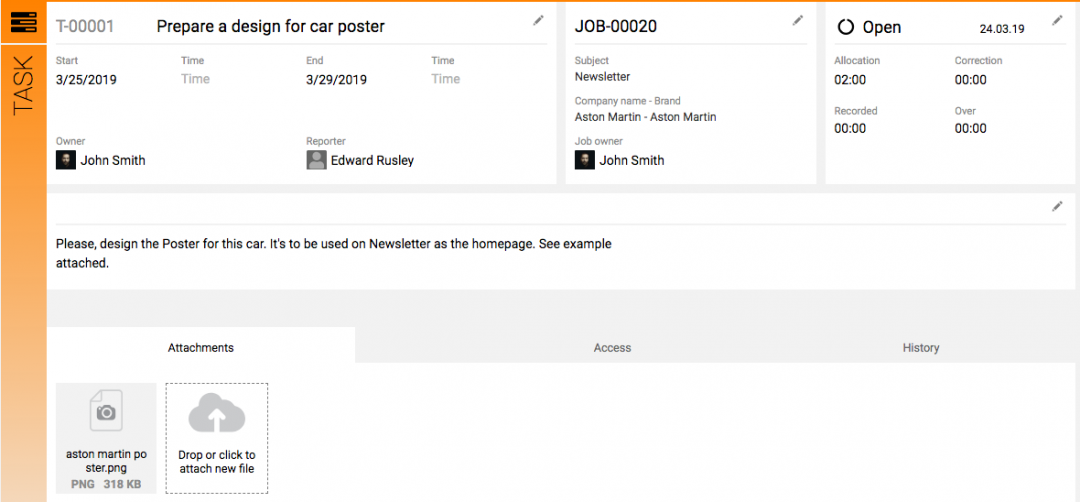This screenshot has width=1080, height=502.
Task: Click the cloud upload icon
Action: tap(217, 413)
